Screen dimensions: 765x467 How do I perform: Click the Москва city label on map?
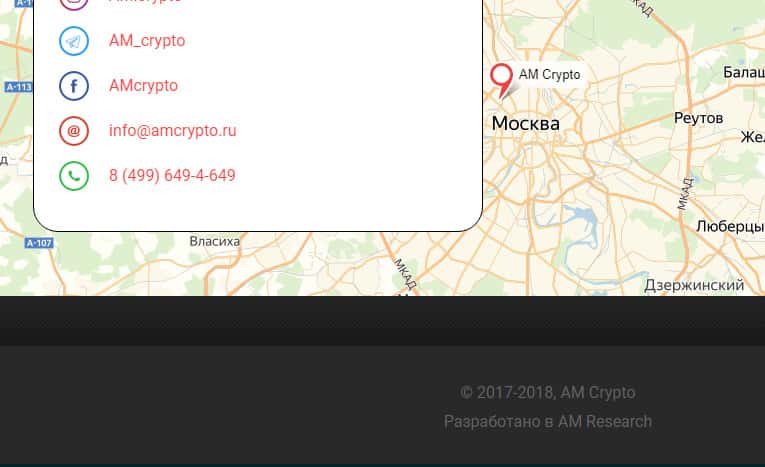525,124
